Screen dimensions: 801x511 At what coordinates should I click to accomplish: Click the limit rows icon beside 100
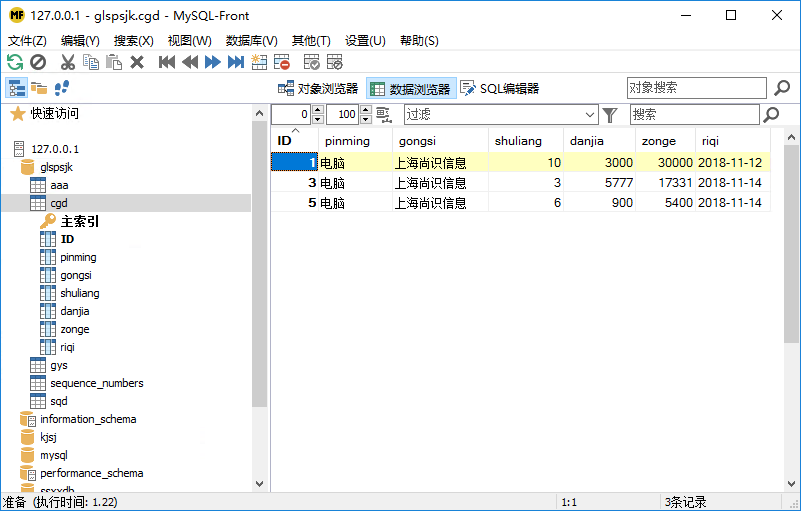(384, 115)
